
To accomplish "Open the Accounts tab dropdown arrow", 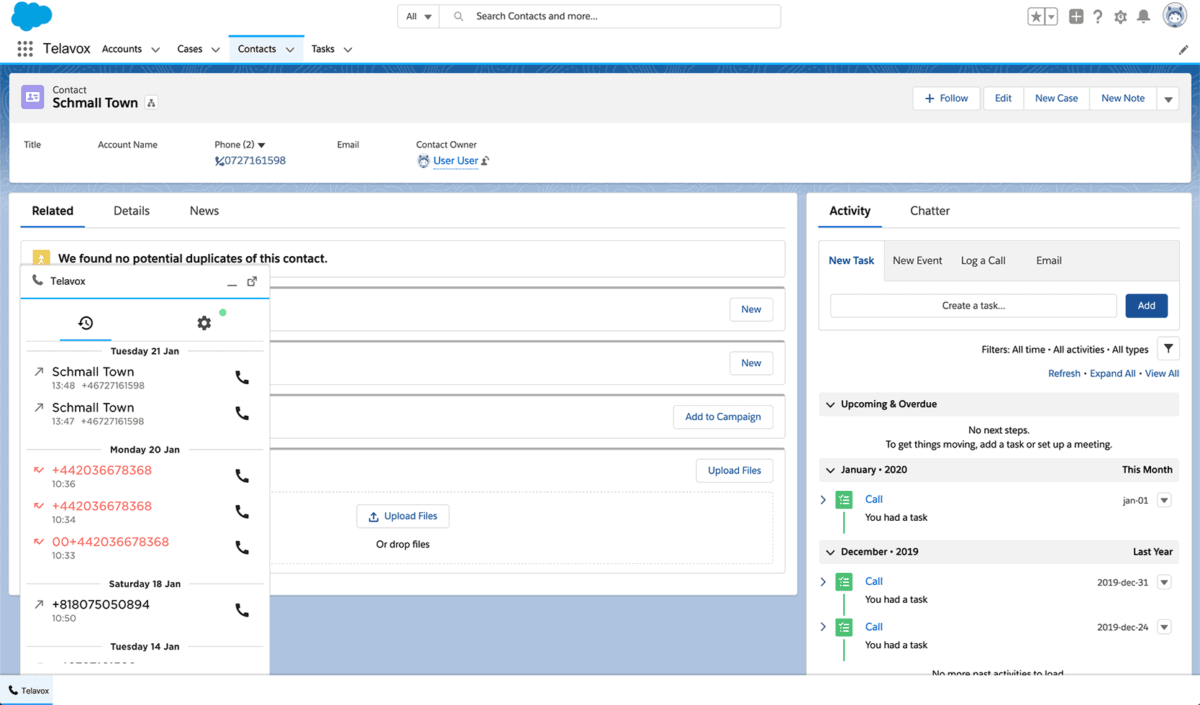I will (155, 49).
